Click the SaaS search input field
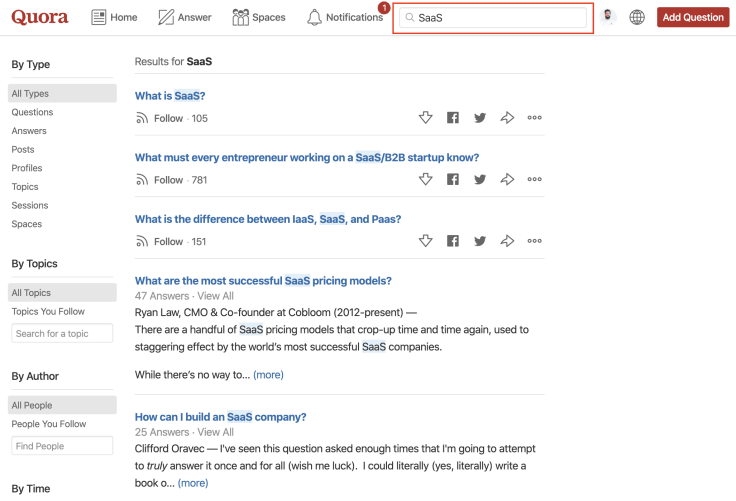The image size is (736, 501). tap(493, 17)
